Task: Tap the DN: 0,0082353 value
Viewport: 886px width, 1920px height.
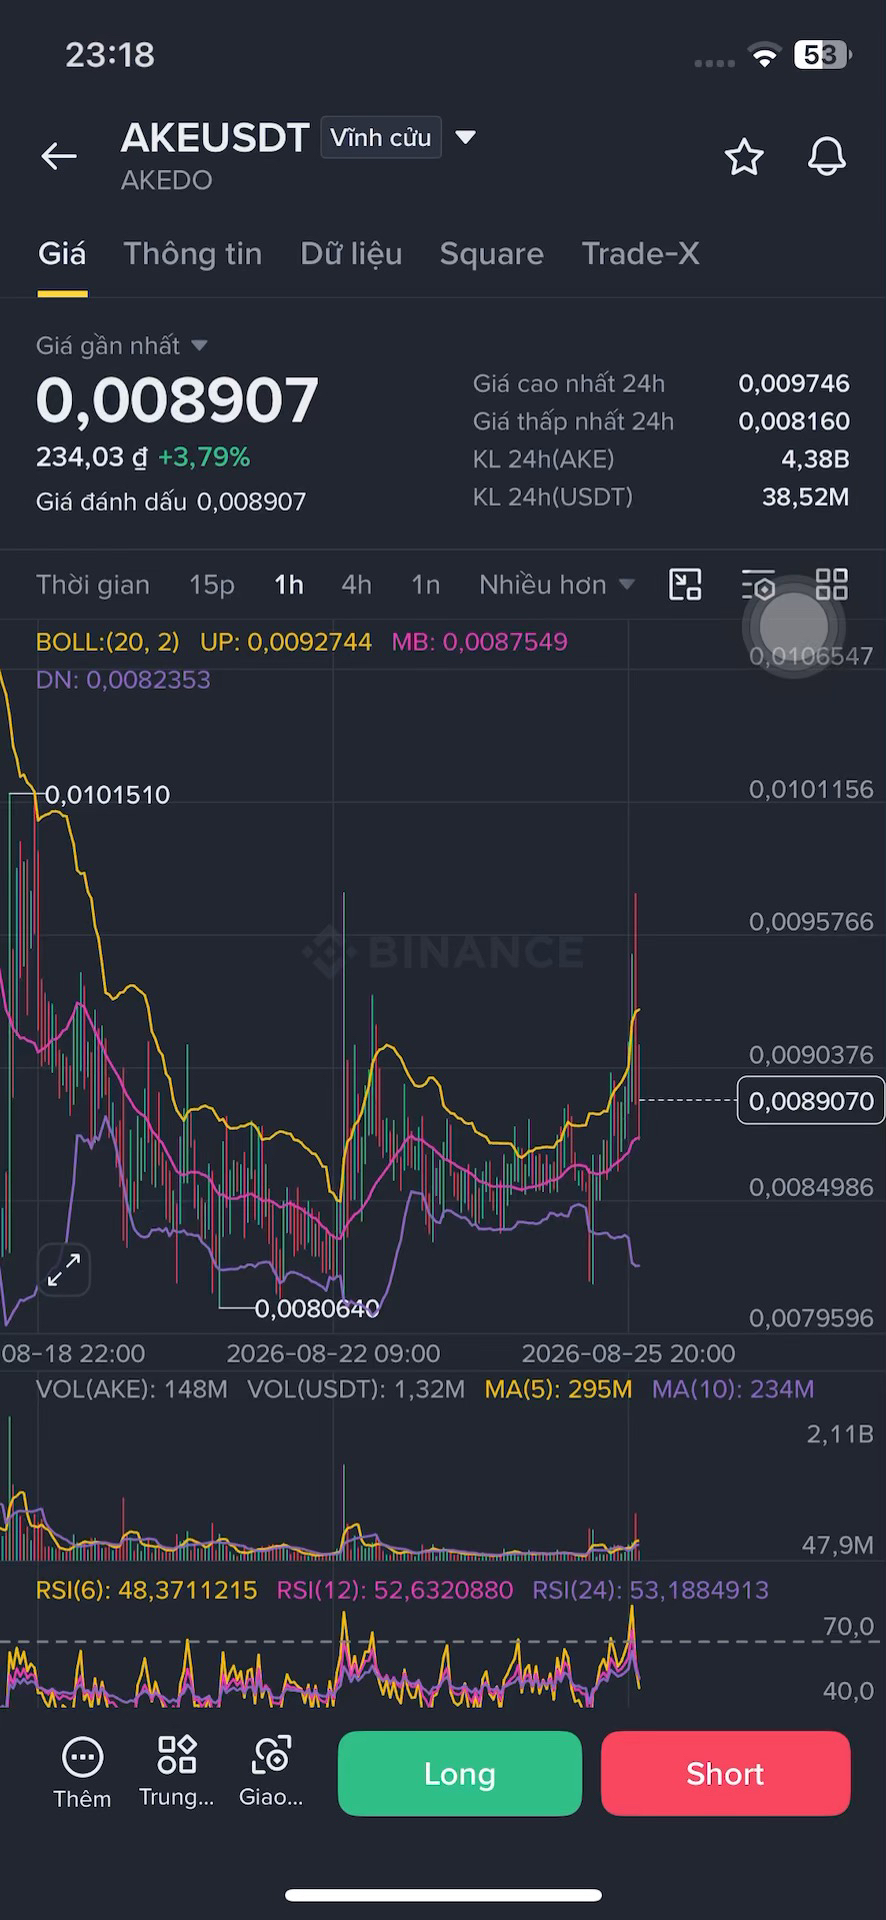Action: coord(123,680)
